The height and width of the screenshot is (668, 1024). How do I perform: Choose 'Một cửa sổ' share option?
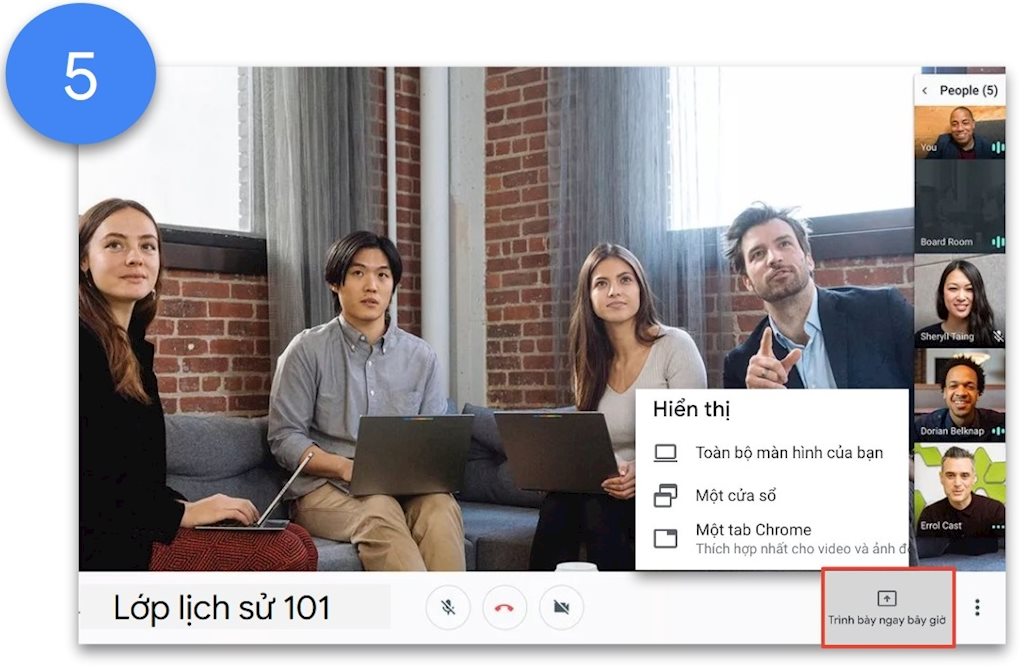[736, 495]
